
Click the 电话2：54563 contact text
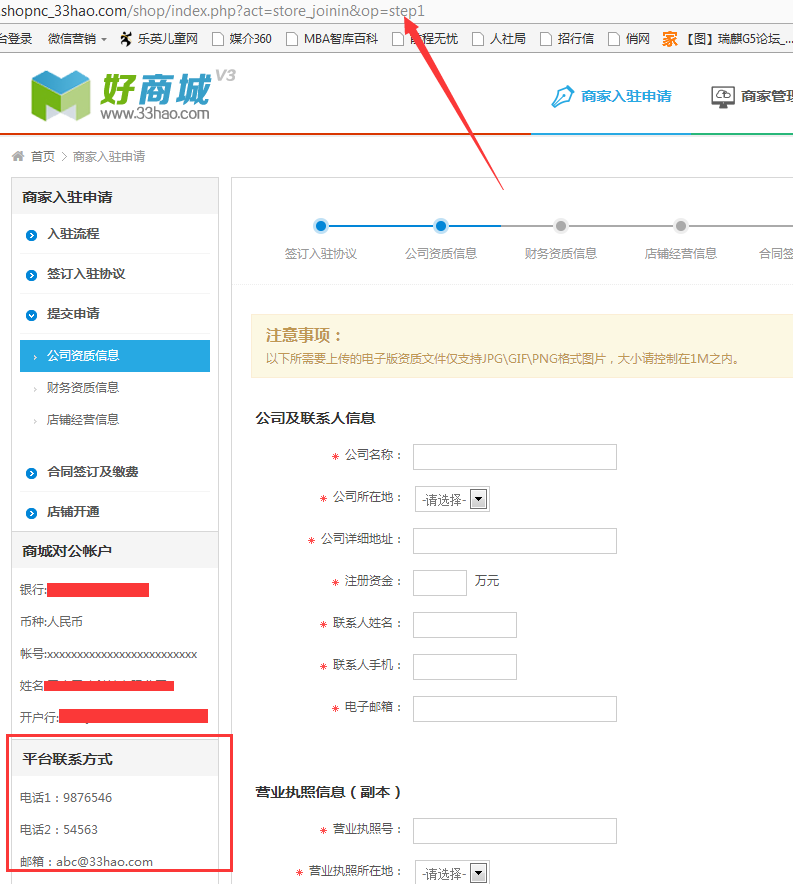[x=59, y=830]
